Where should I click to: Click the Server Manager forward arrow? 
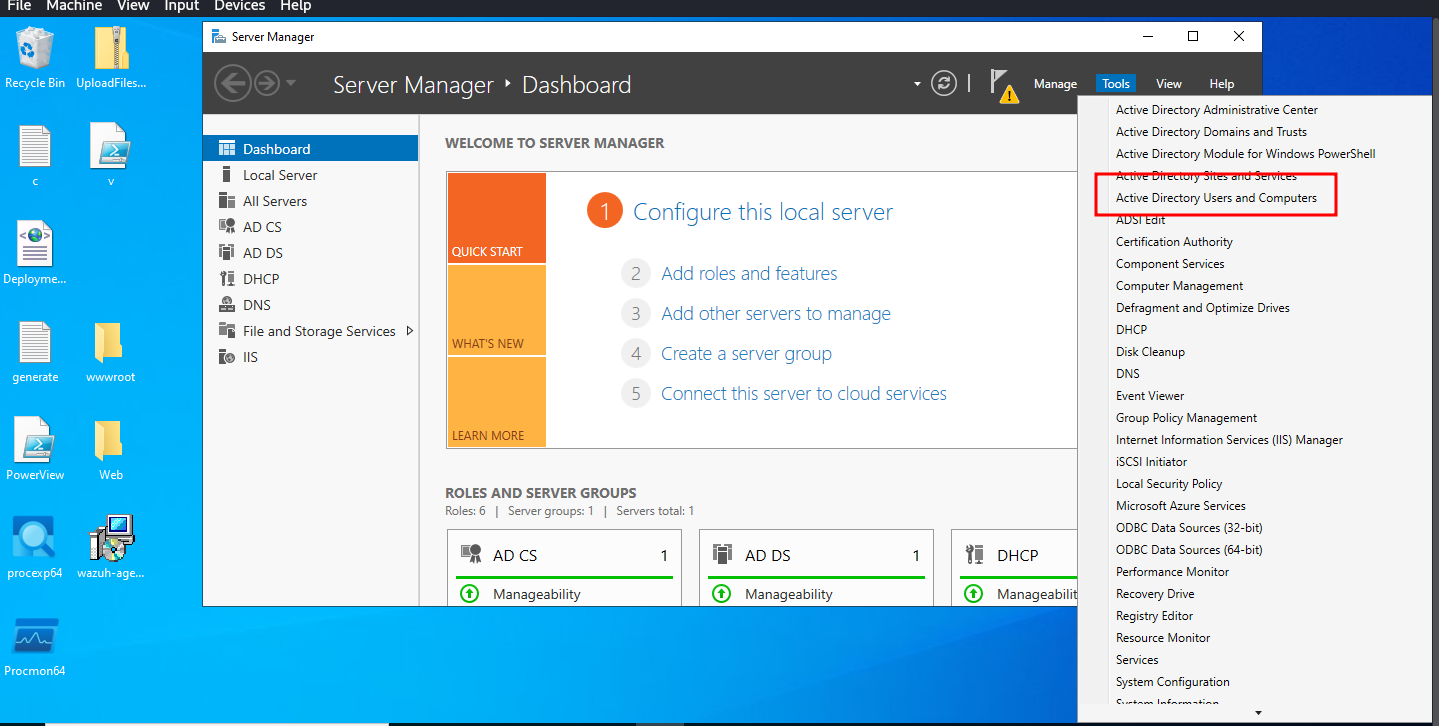tap(266, 83)
